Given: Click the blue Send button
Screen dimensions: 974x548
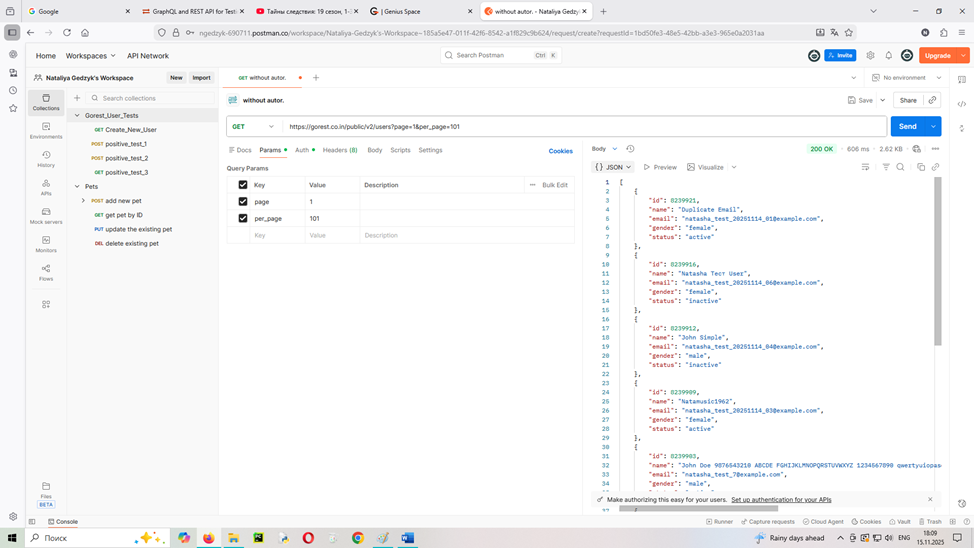Looking at the screenshot, I should [x=908, y=127].
